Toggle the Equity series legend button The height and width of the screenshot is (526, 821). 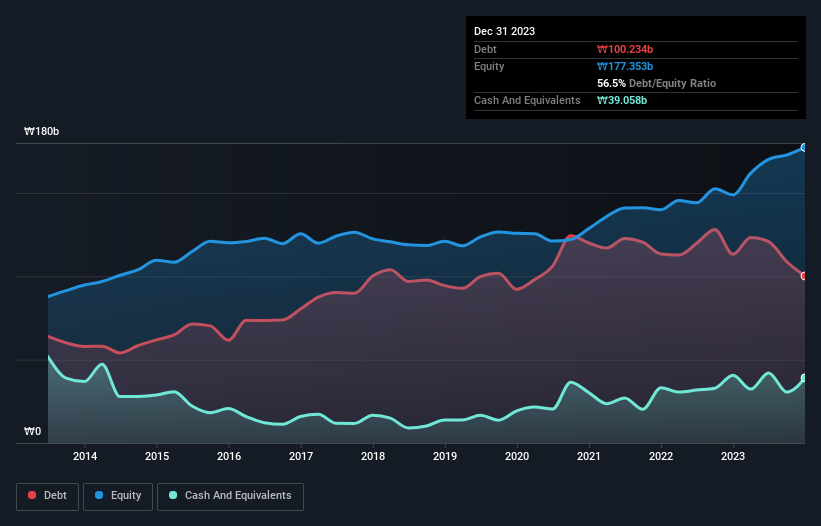[x=118, y=496]
